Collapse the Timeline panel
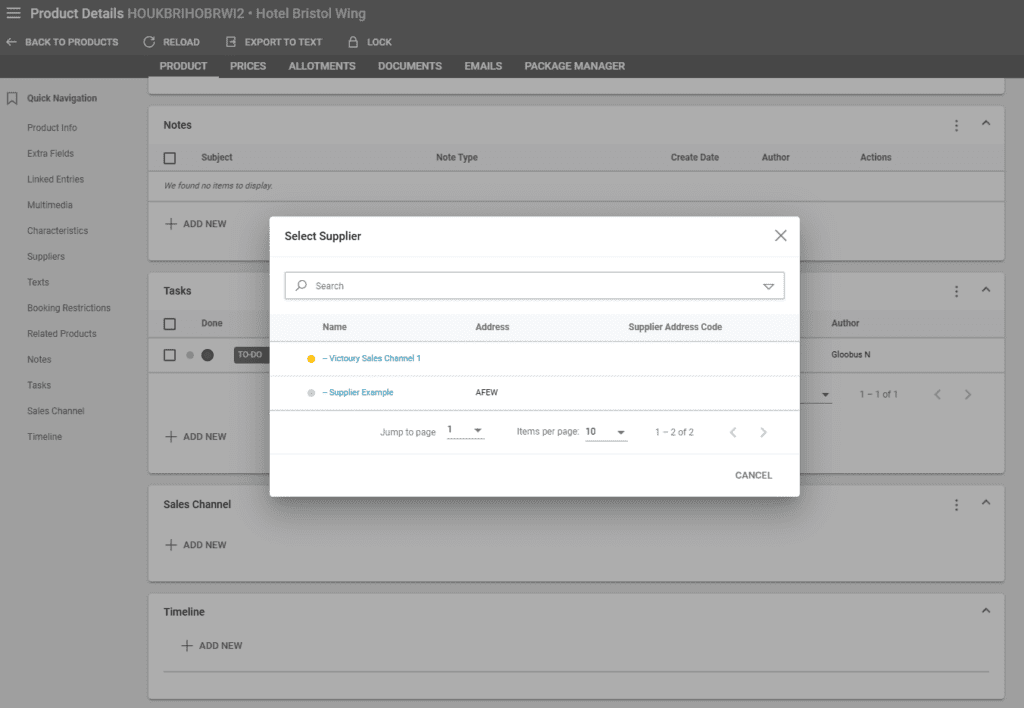This screenshot has width=1024, height=708. pyautogui.click(x=985, y=611)
